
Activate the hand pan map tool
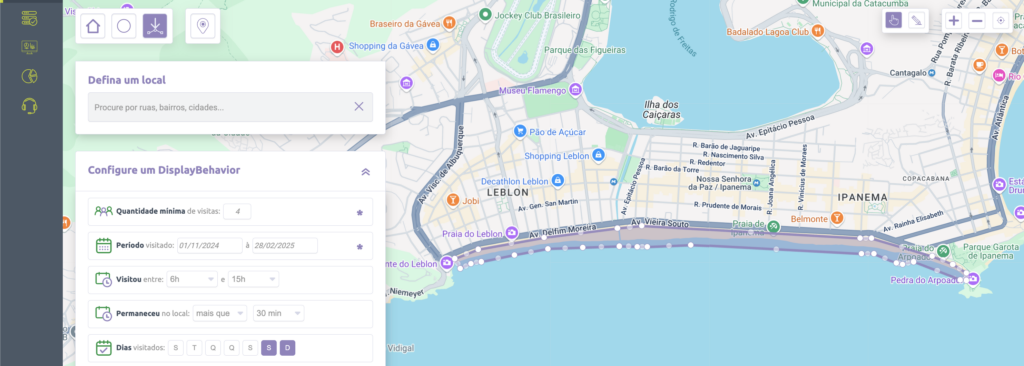[x=894, y=20]
